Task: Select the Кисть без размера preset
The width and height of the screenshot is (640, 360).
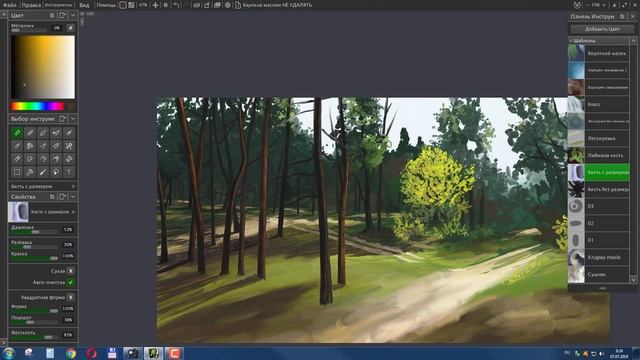Action: [x=599, y=189]
